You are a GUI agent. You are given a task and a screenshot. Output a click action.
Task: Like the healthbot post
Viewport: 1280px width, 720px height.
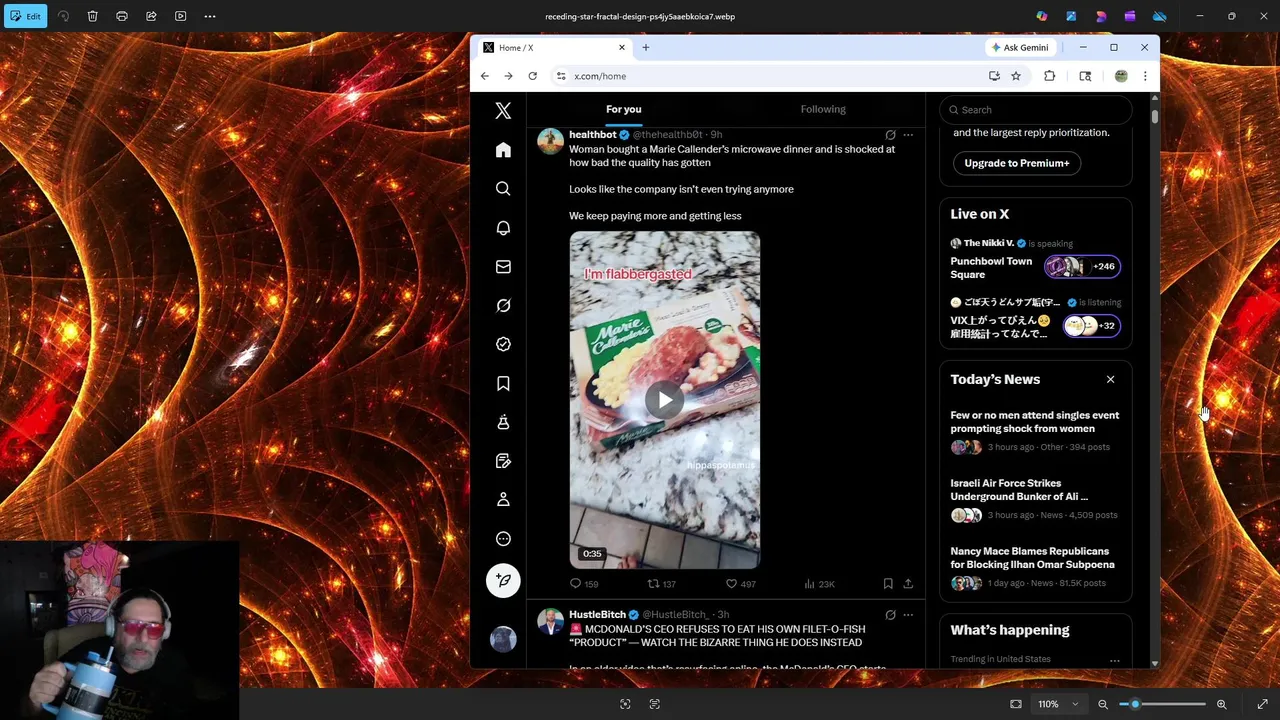pos(740,584)
